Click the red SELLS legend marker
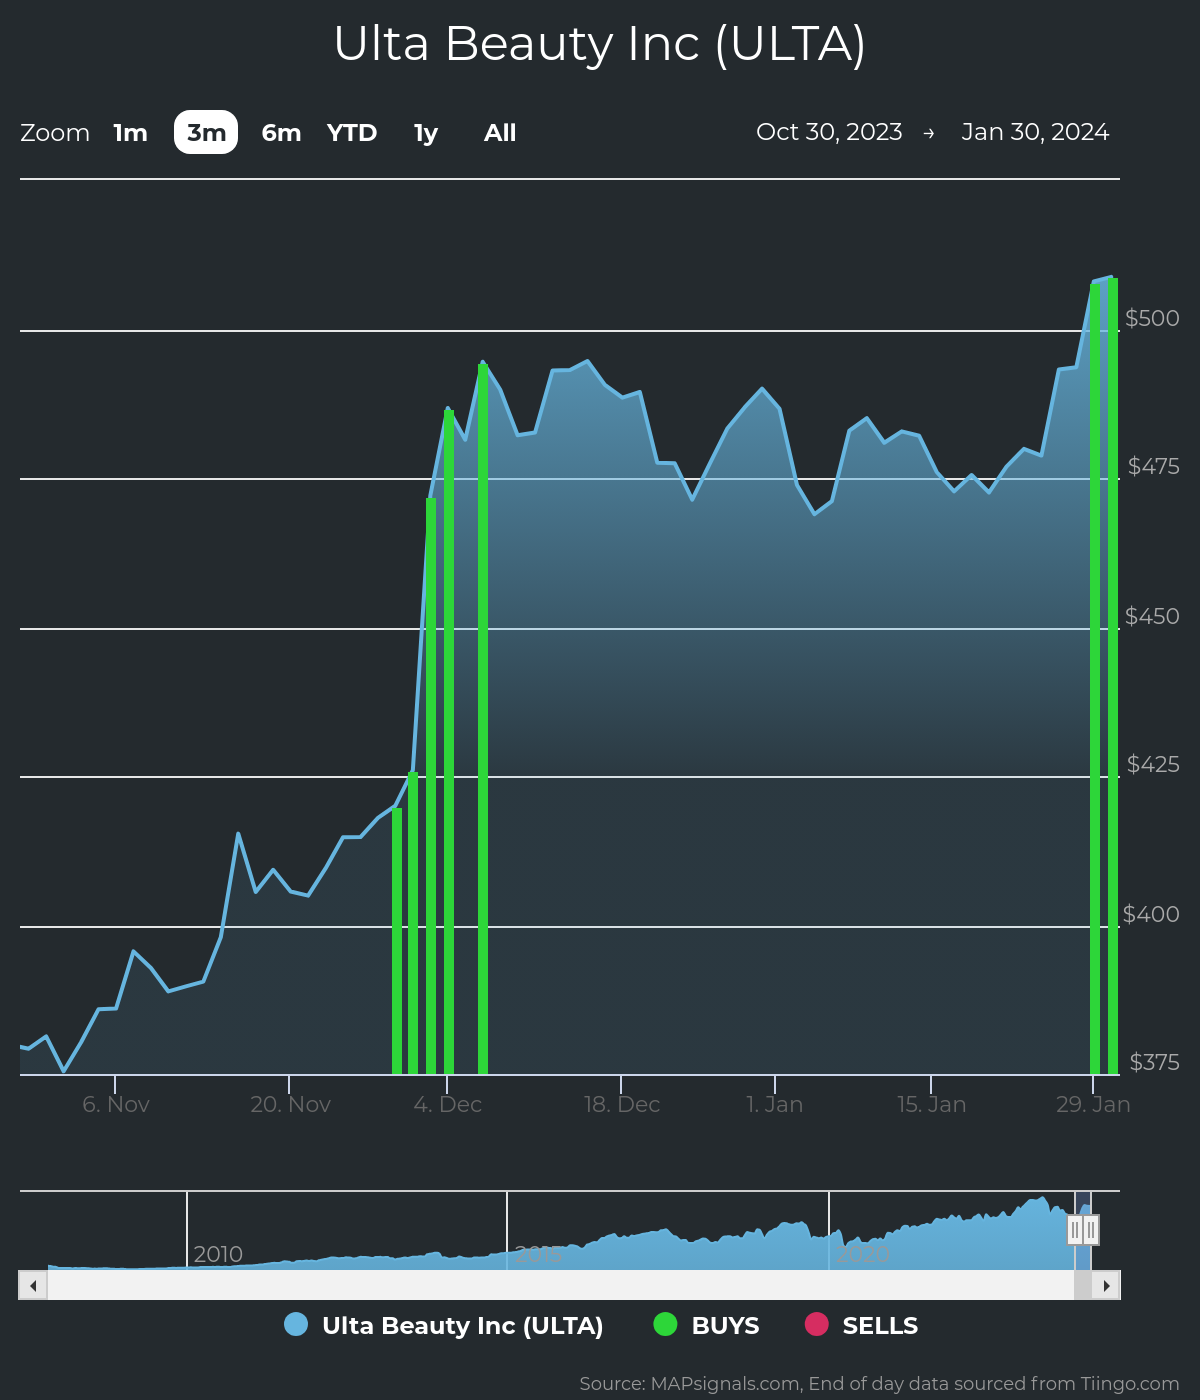Viewport: 1200px width, 1400px height. point(817,1324)
